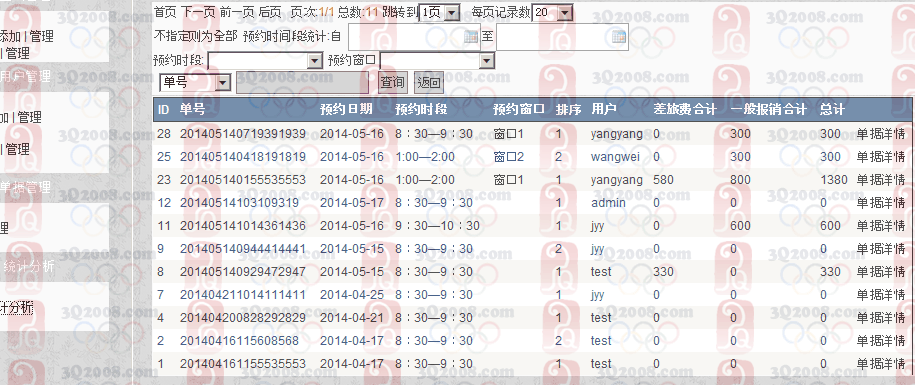Open 单据详情 for order 2014051410310931​9
Image resolution: width=915 pixels, height=385 pixels.
click(881, 203)
